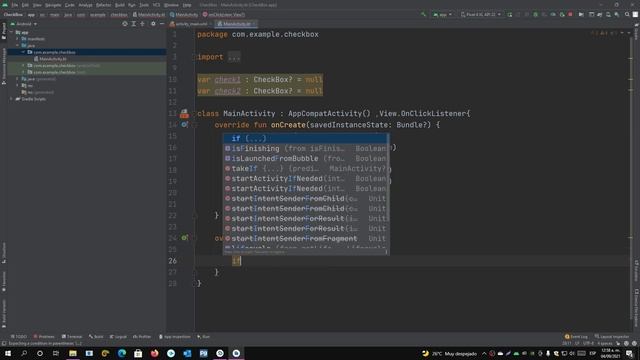This screenshot has width=640, height=360.
Task: Click breadcrumb 'checkbox' in navigation bar
Action: (119, 14)
